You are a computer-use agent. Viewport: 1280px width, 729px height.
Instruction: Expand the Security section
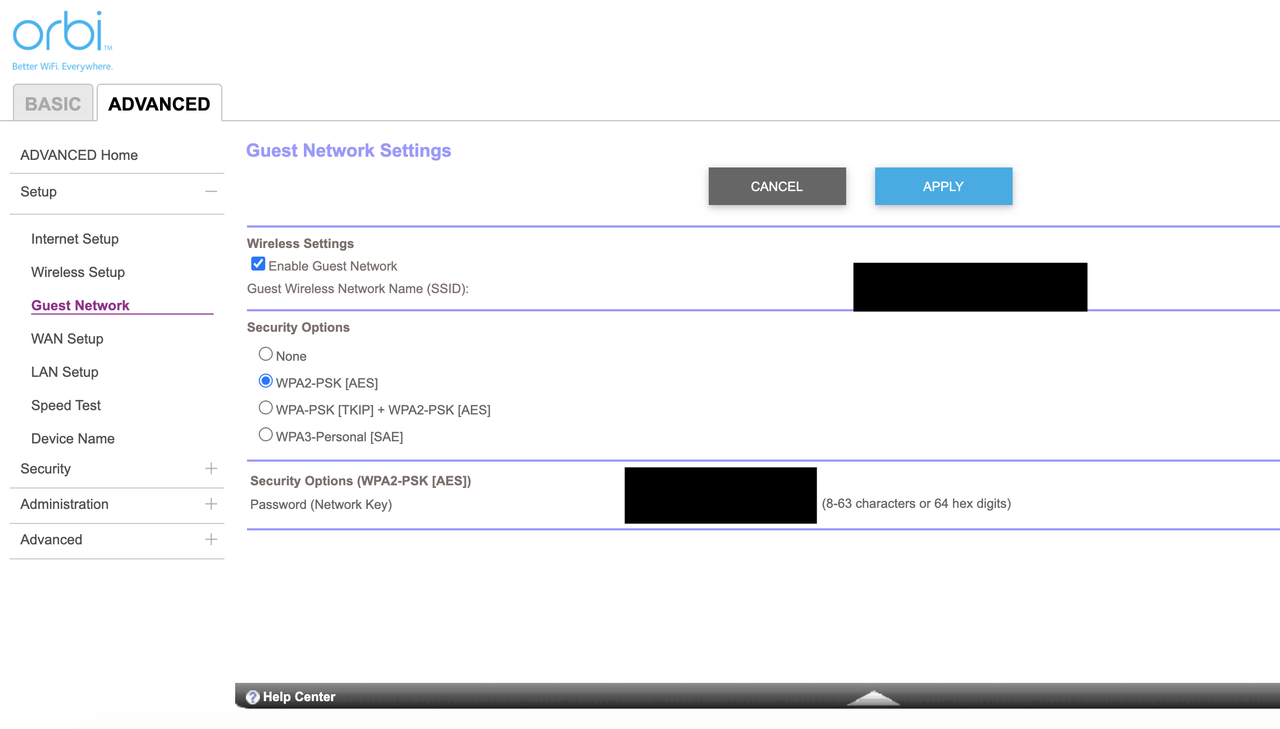210,468
